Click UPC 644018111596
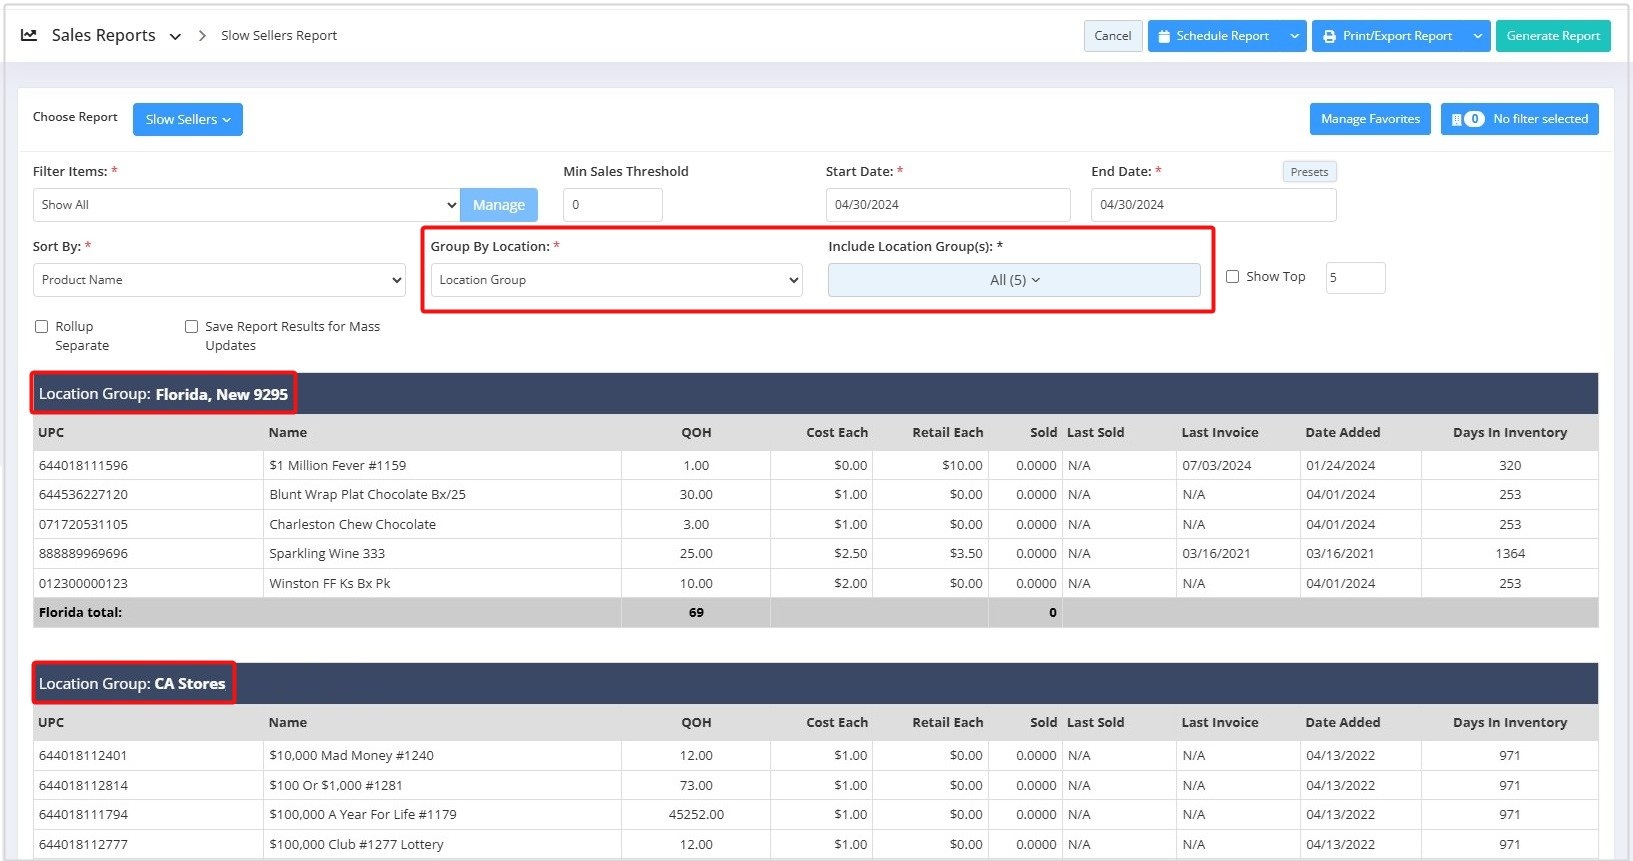 click(x=83, y=466)
